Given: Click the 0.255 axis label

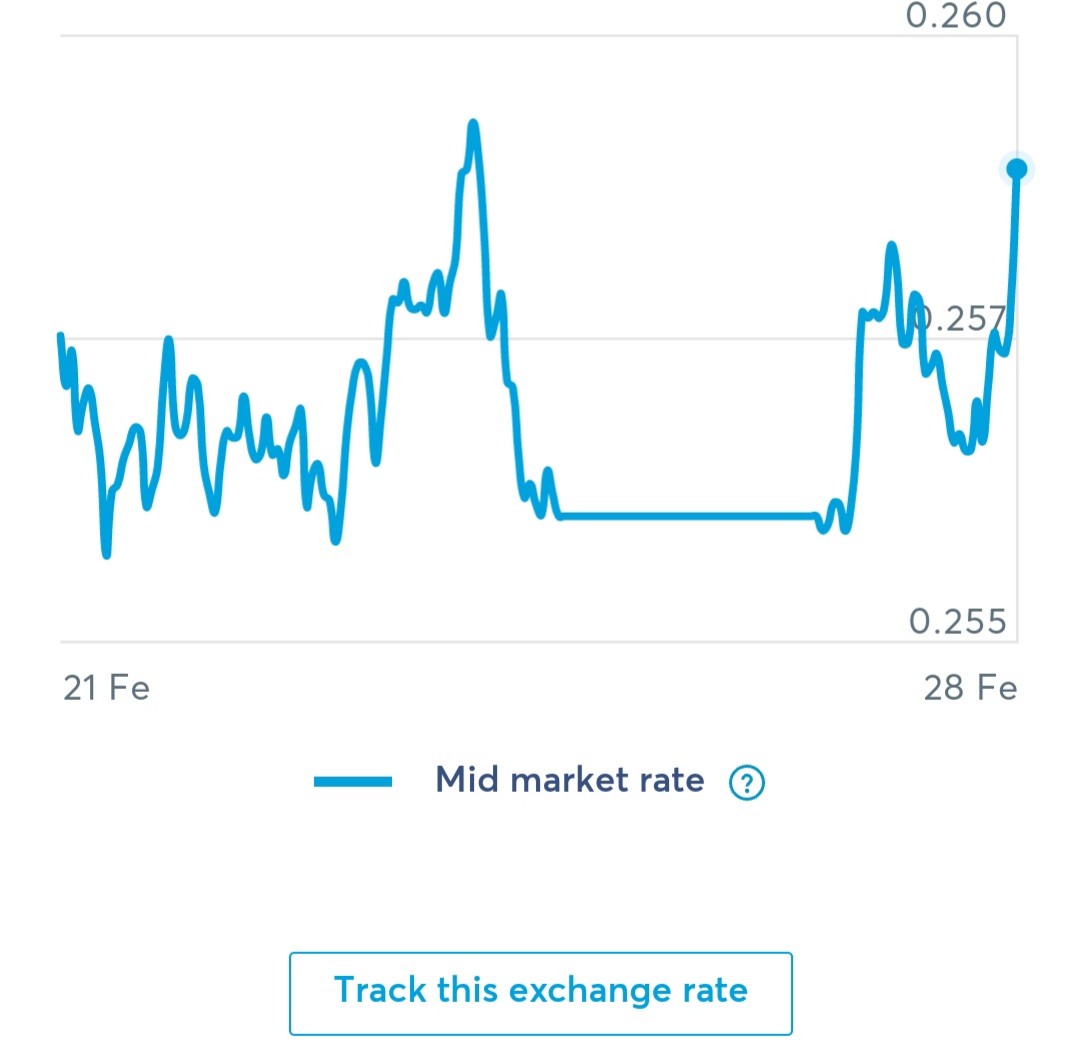Looking at the screenshot, I should pos(957,621).
